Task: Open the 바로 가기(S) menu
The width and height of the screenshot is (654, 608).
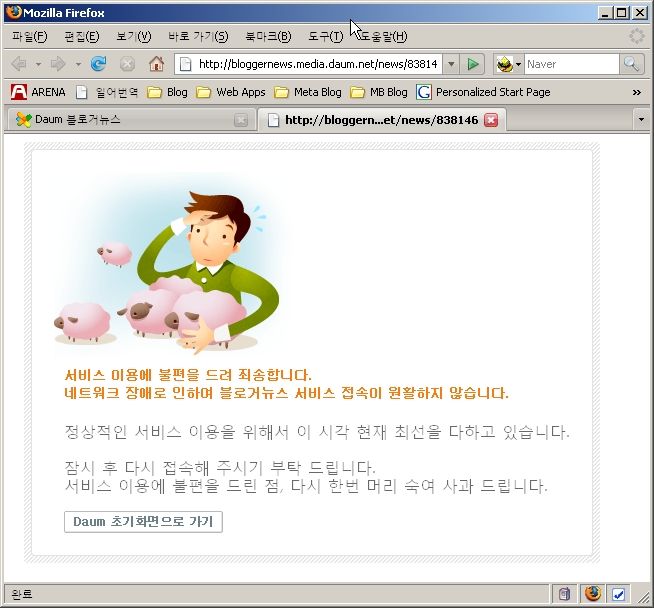Action: 198,37
